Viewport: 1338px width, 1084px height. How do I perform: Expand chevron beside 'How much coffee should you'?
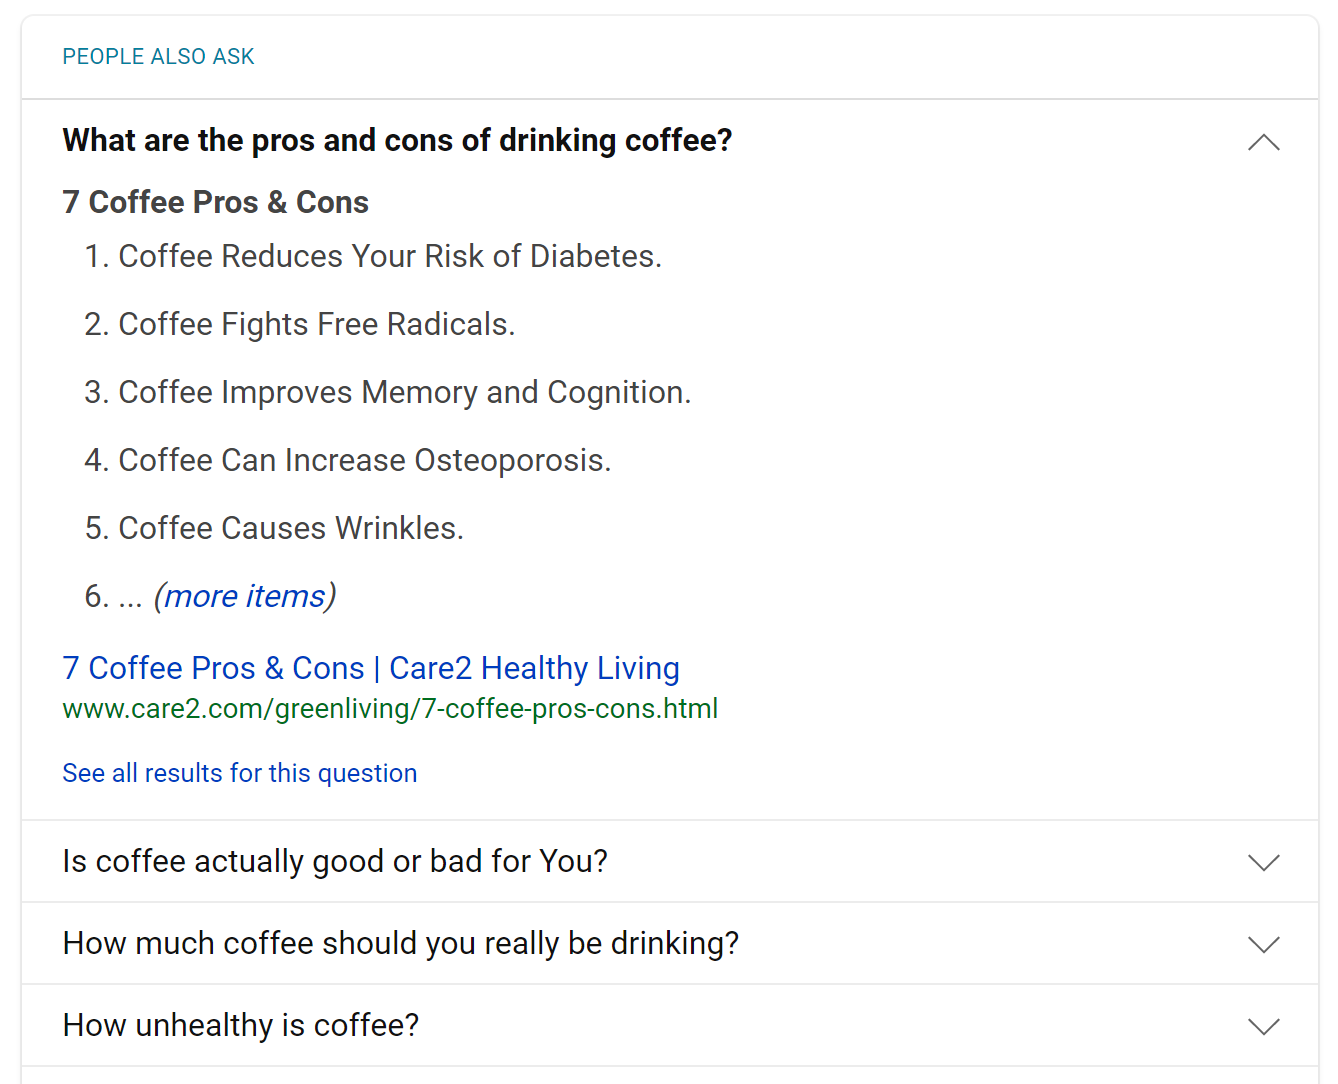(x=1264, y=944)
